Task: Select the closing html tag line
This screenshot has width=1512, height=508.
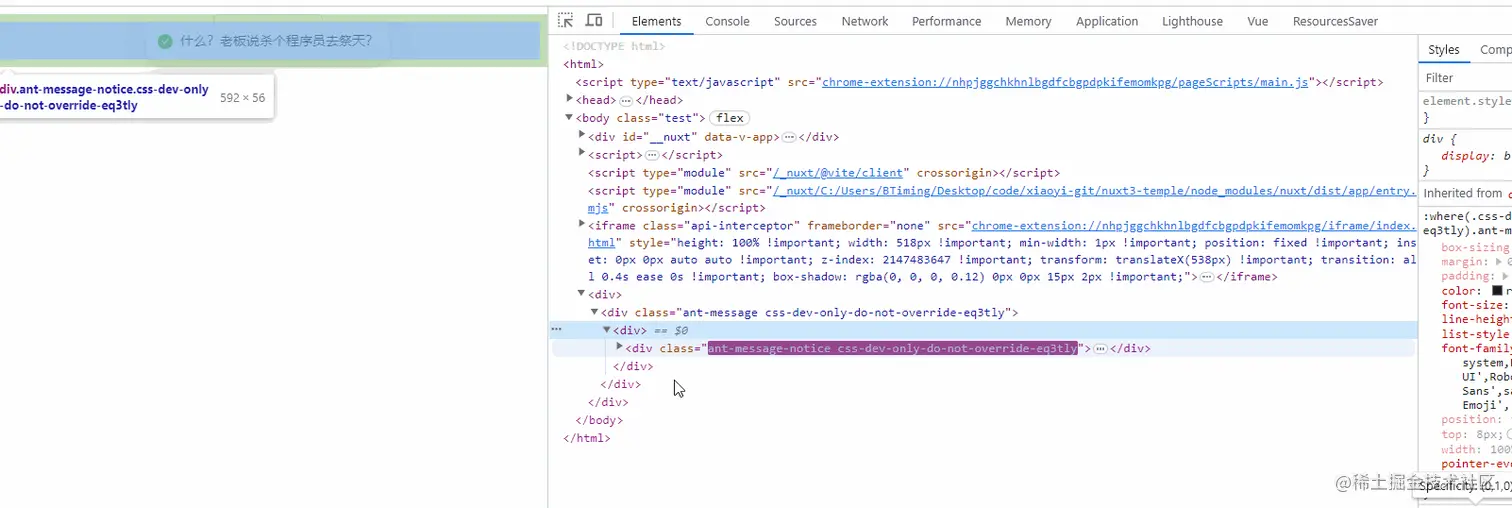Action: coord(587,438)
